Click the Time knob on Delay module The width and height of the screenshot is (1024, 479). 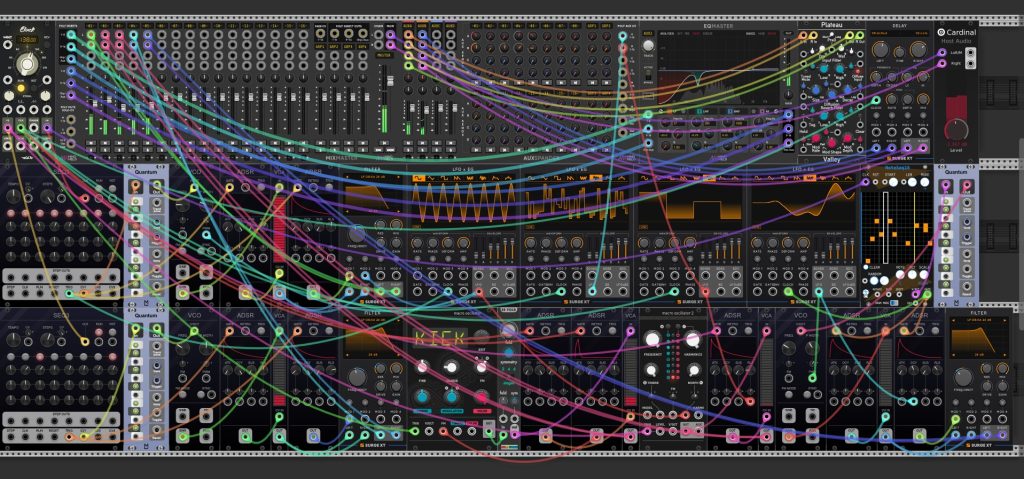point(899,52)
